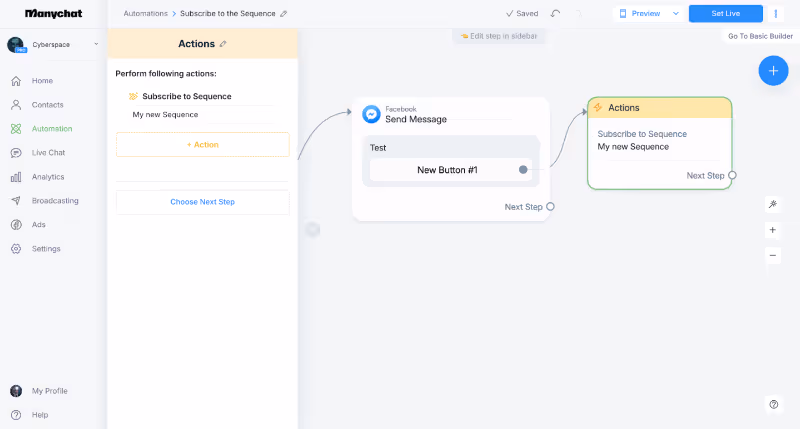Open the Contacts person icon
This screenshot has width=800, height=429.
click(16, 105)
